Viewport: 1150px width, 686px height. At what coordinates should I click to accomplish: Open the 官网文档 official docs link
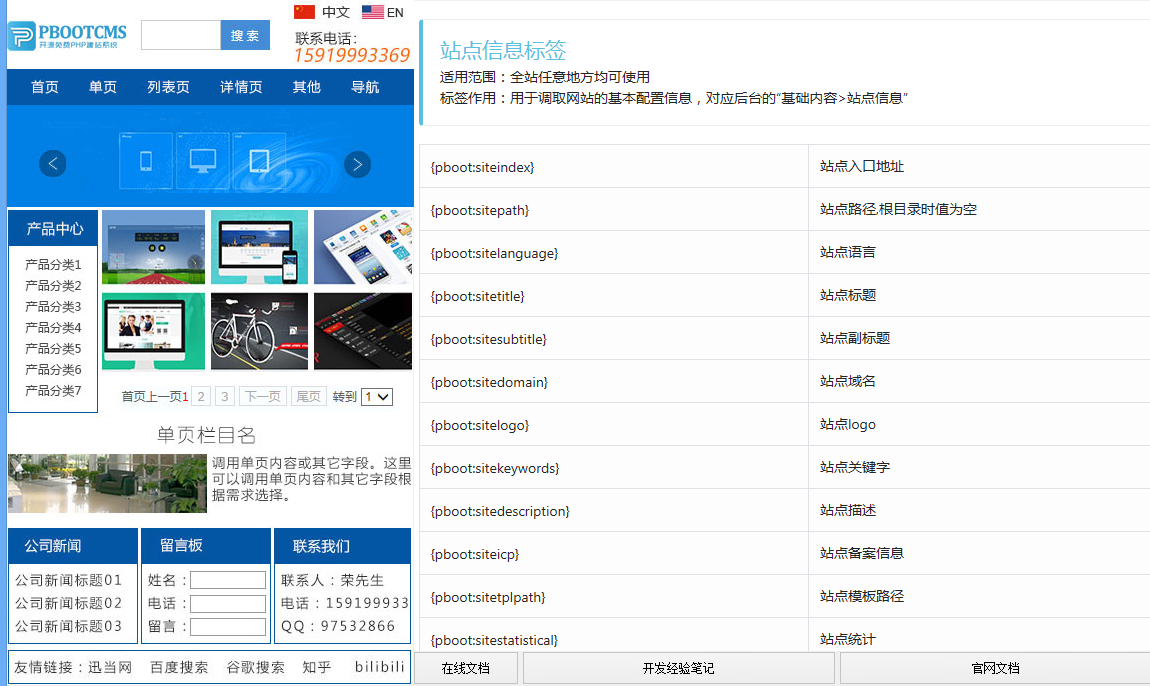click(995, 666)
